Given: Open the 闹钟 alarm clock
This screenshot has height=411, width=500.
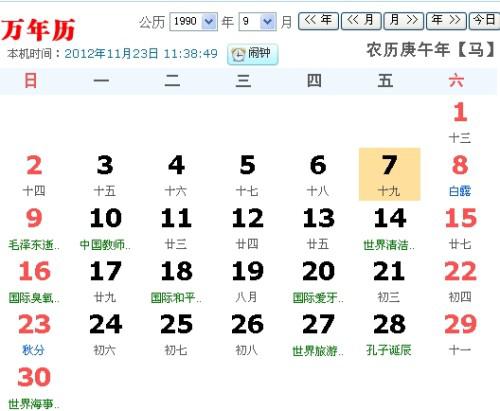Looking at the screenshot, I should click(x=253, y=54).
